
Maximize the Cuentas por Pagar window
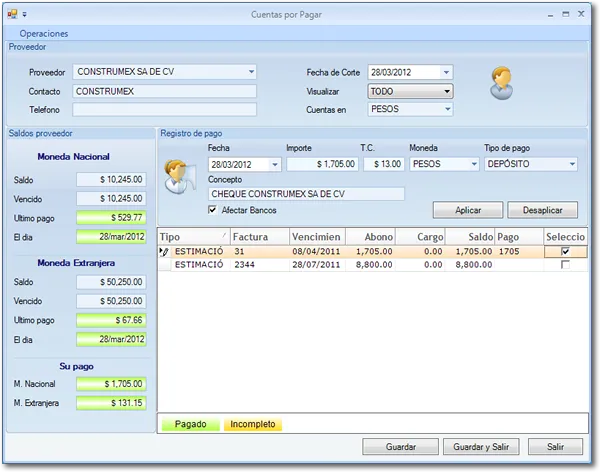point(566,14)
